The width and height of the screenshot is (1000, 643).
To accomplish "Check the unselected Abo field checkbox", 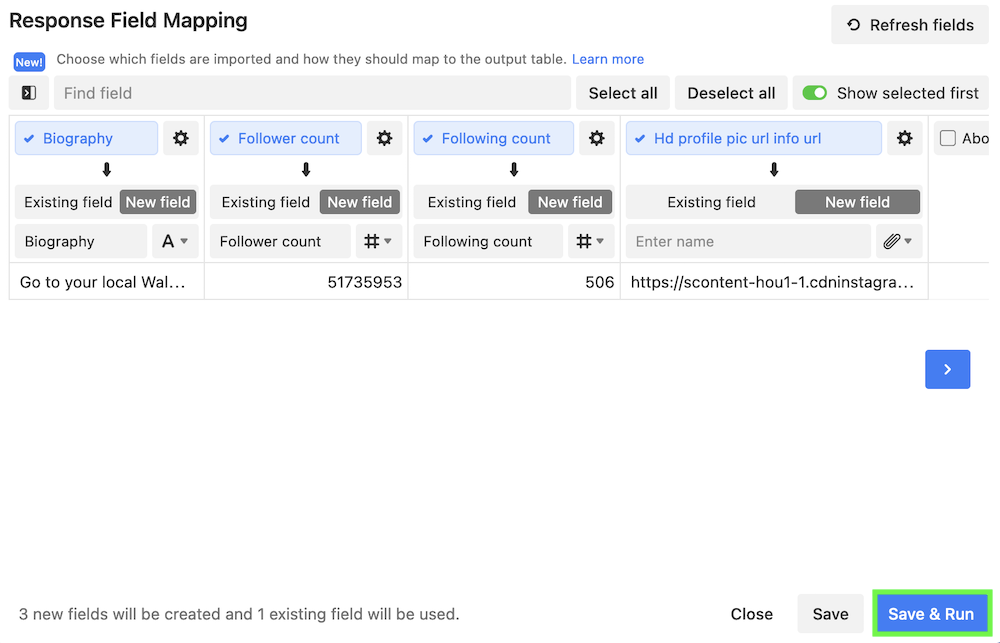I will tap(948, 139).
